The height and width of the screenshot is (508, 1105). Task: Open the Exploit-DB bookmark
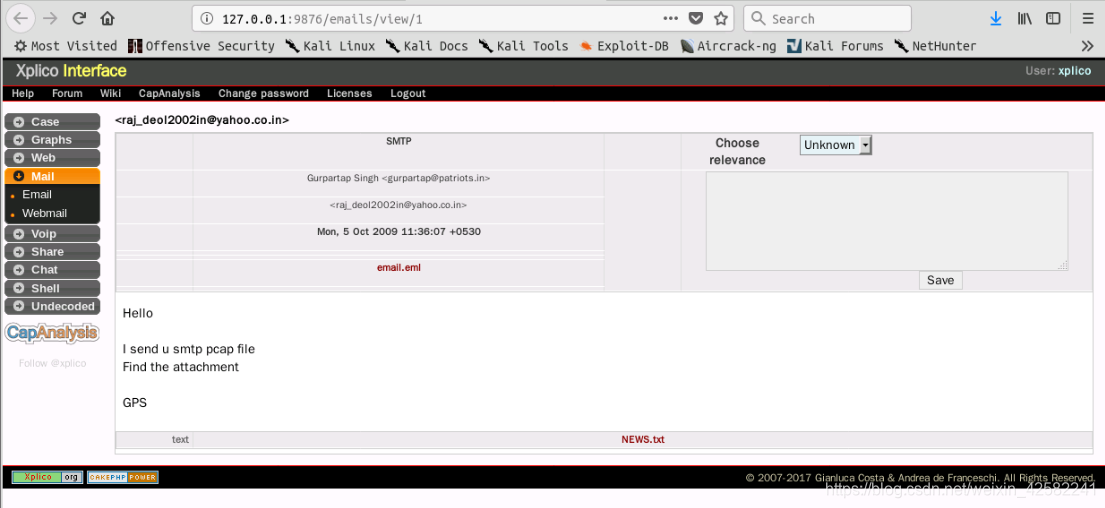coord(624,46)
